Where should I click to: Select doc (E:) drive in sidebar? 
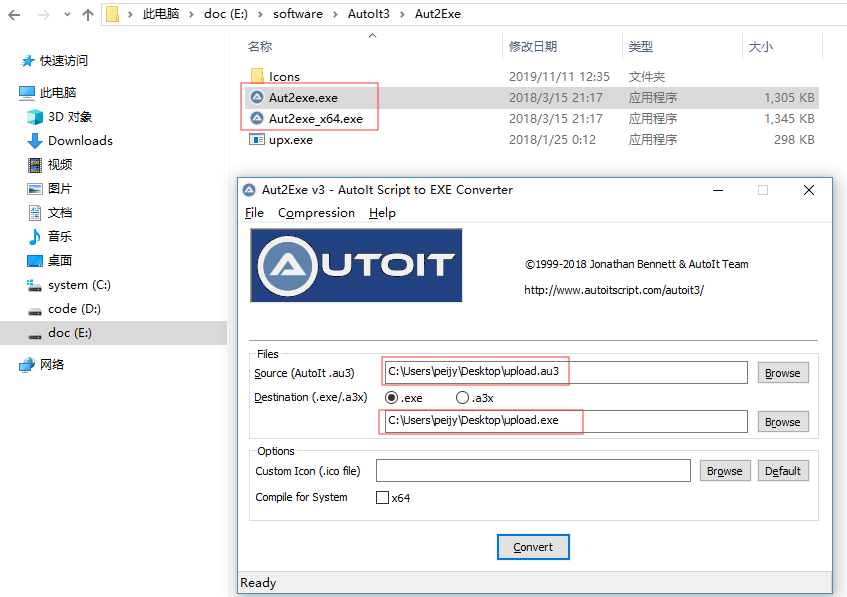(113, 333)
